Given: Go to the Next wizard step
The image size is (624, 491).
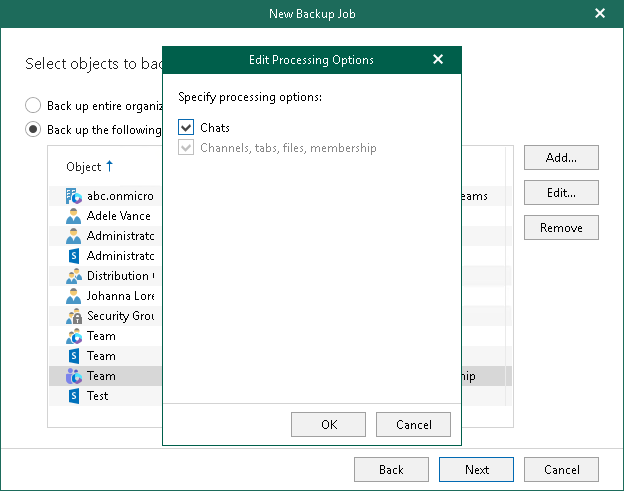Looking at the screenshot, I should coord(477,470).
